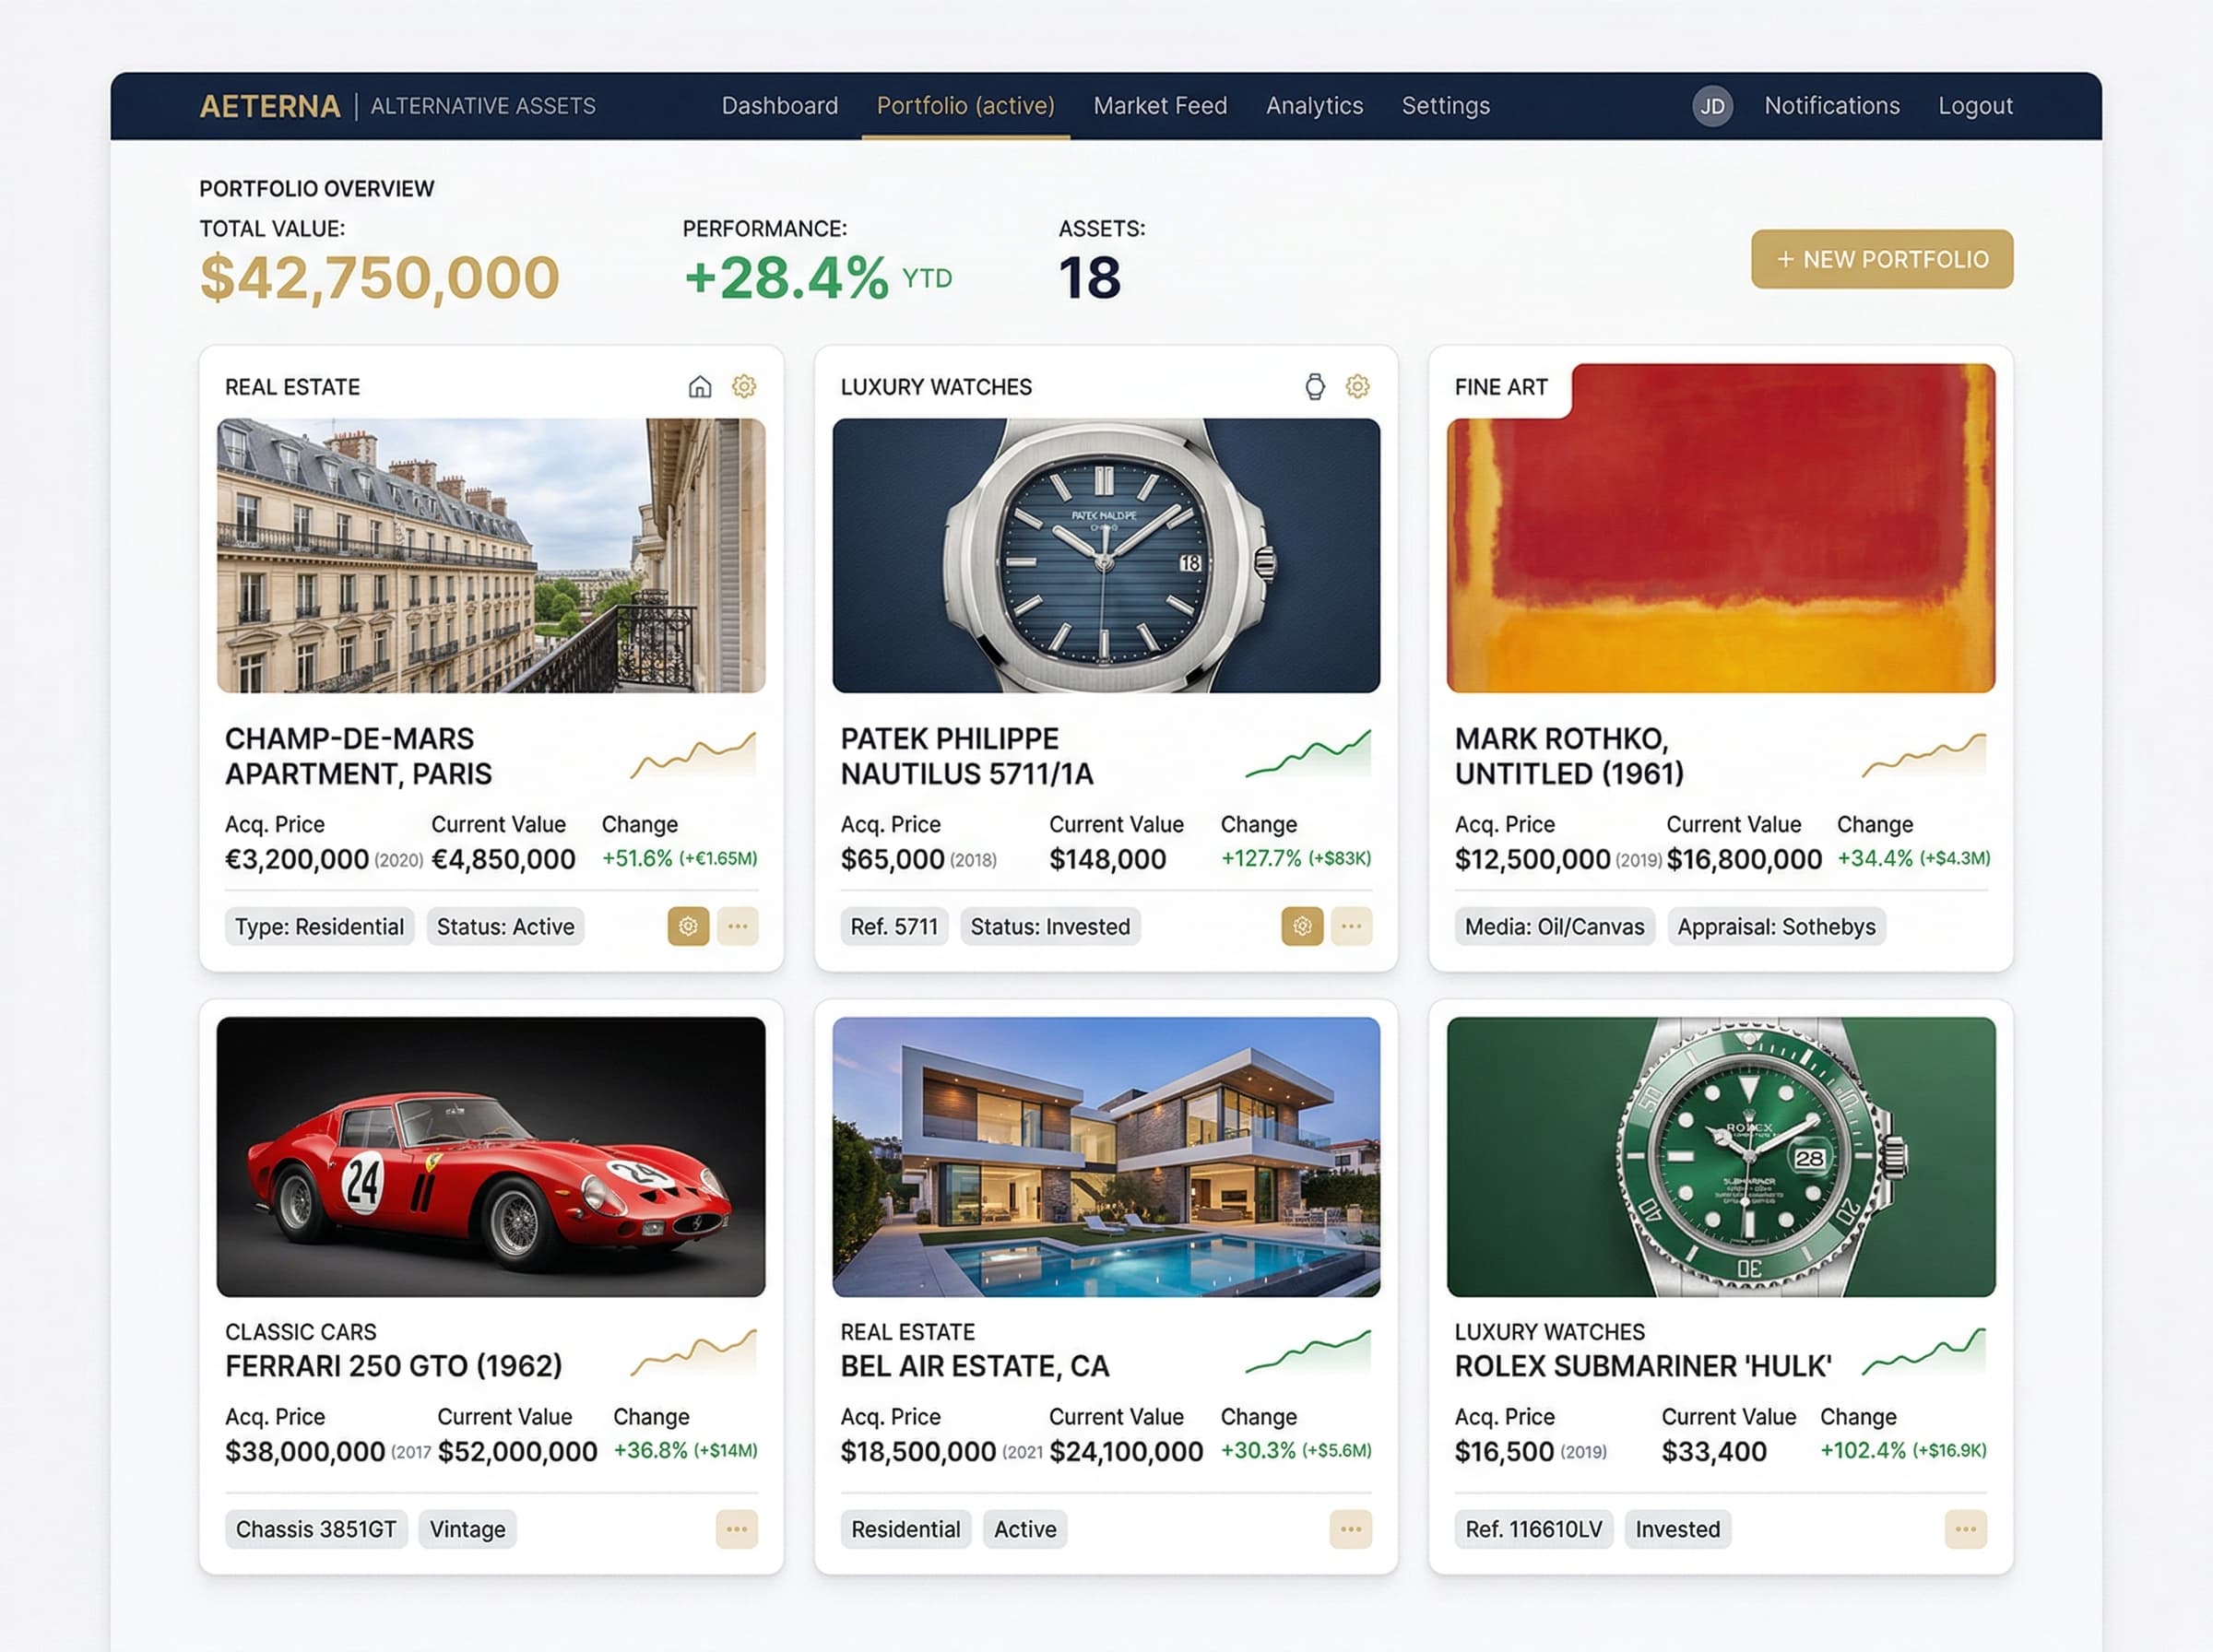Click the JD user avatar
This screenshot has height=1652, width=2213.
pos(1713,106)
